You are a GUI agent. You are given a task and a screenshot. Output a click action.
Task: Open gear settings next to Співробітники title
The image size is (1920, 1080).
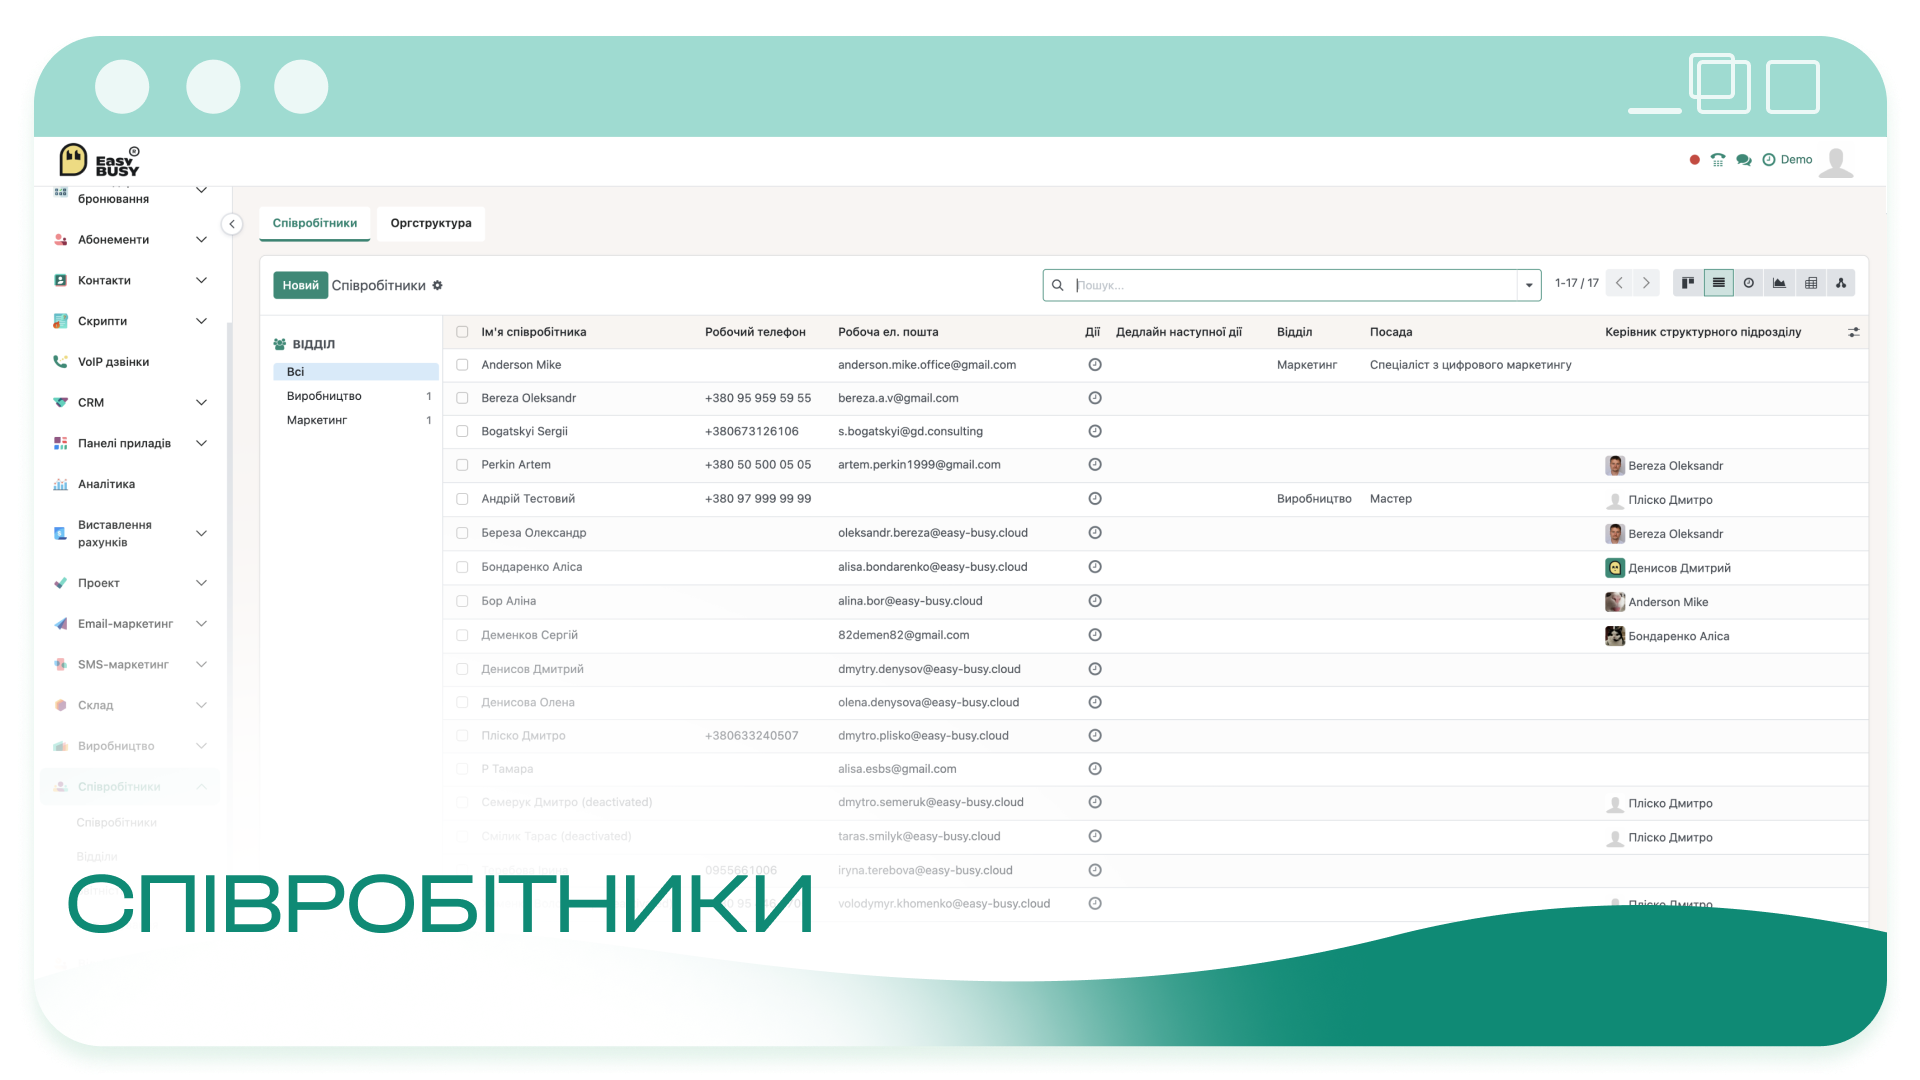pos(437,286)
